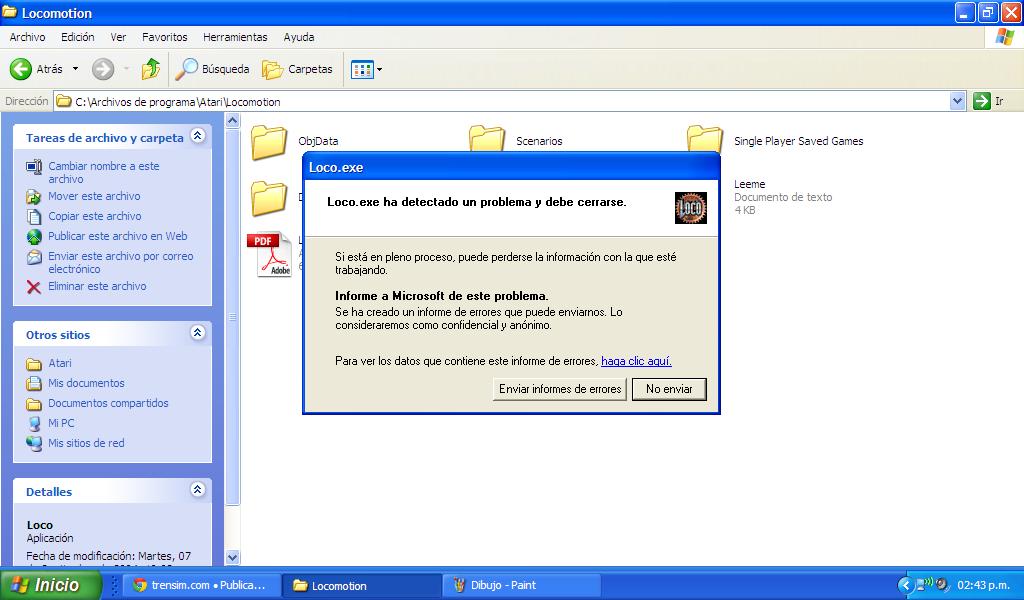Toggle the Carpetas folder pane

[297, 69]
